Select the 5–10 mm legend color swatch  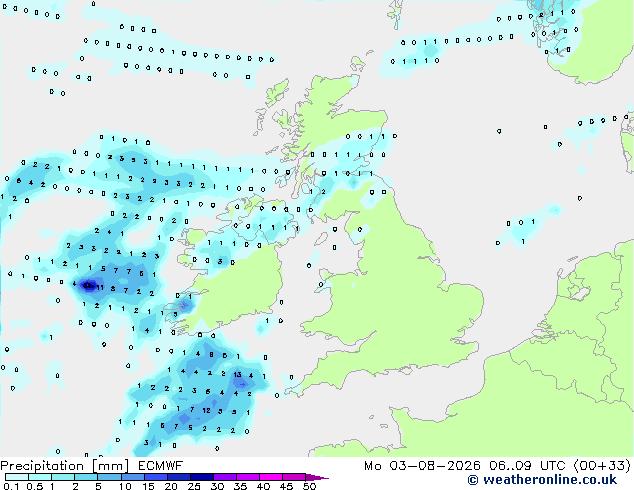tap(109, 477)
